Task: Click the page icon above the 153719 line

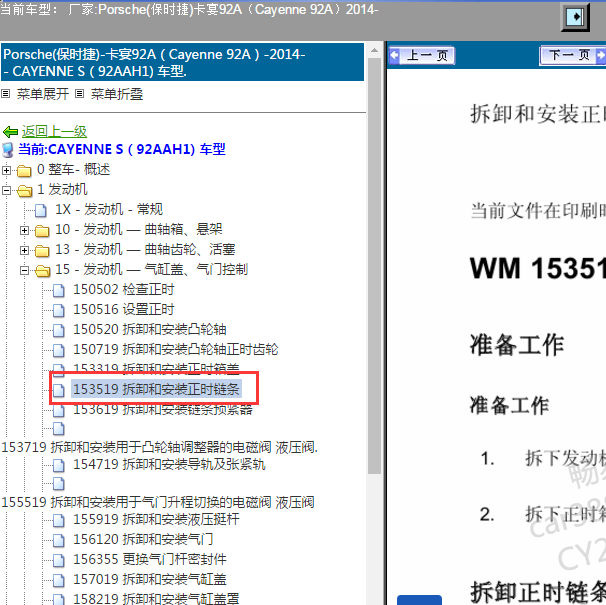Action: 59,429
